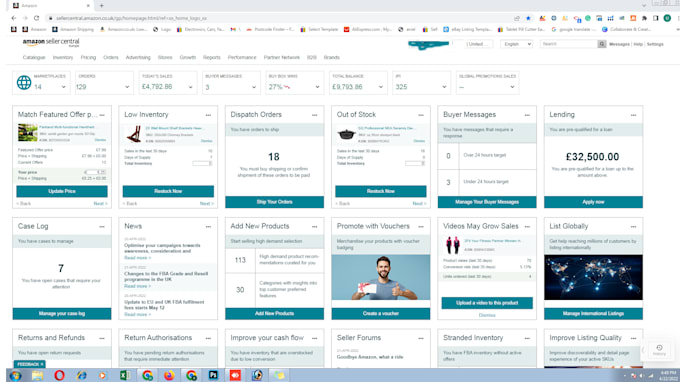Screen dimensions: 680x382
Task: Click the Feedback tab at bottom left
Action: [29, 364]
